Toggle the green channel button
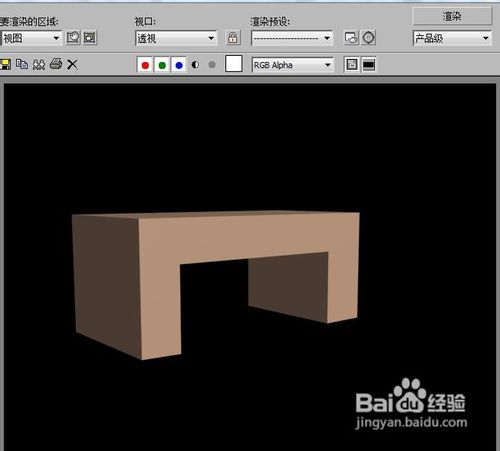500x451 pixels. (x=162, y=65)
